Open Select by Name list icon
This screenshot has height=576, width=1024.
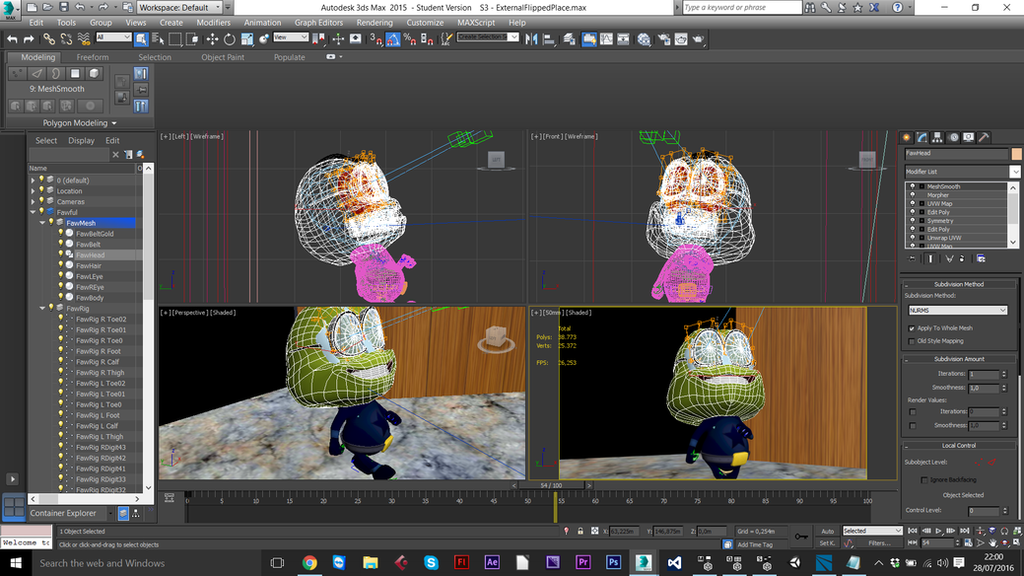pyautogui.click(x=158, y=39)
